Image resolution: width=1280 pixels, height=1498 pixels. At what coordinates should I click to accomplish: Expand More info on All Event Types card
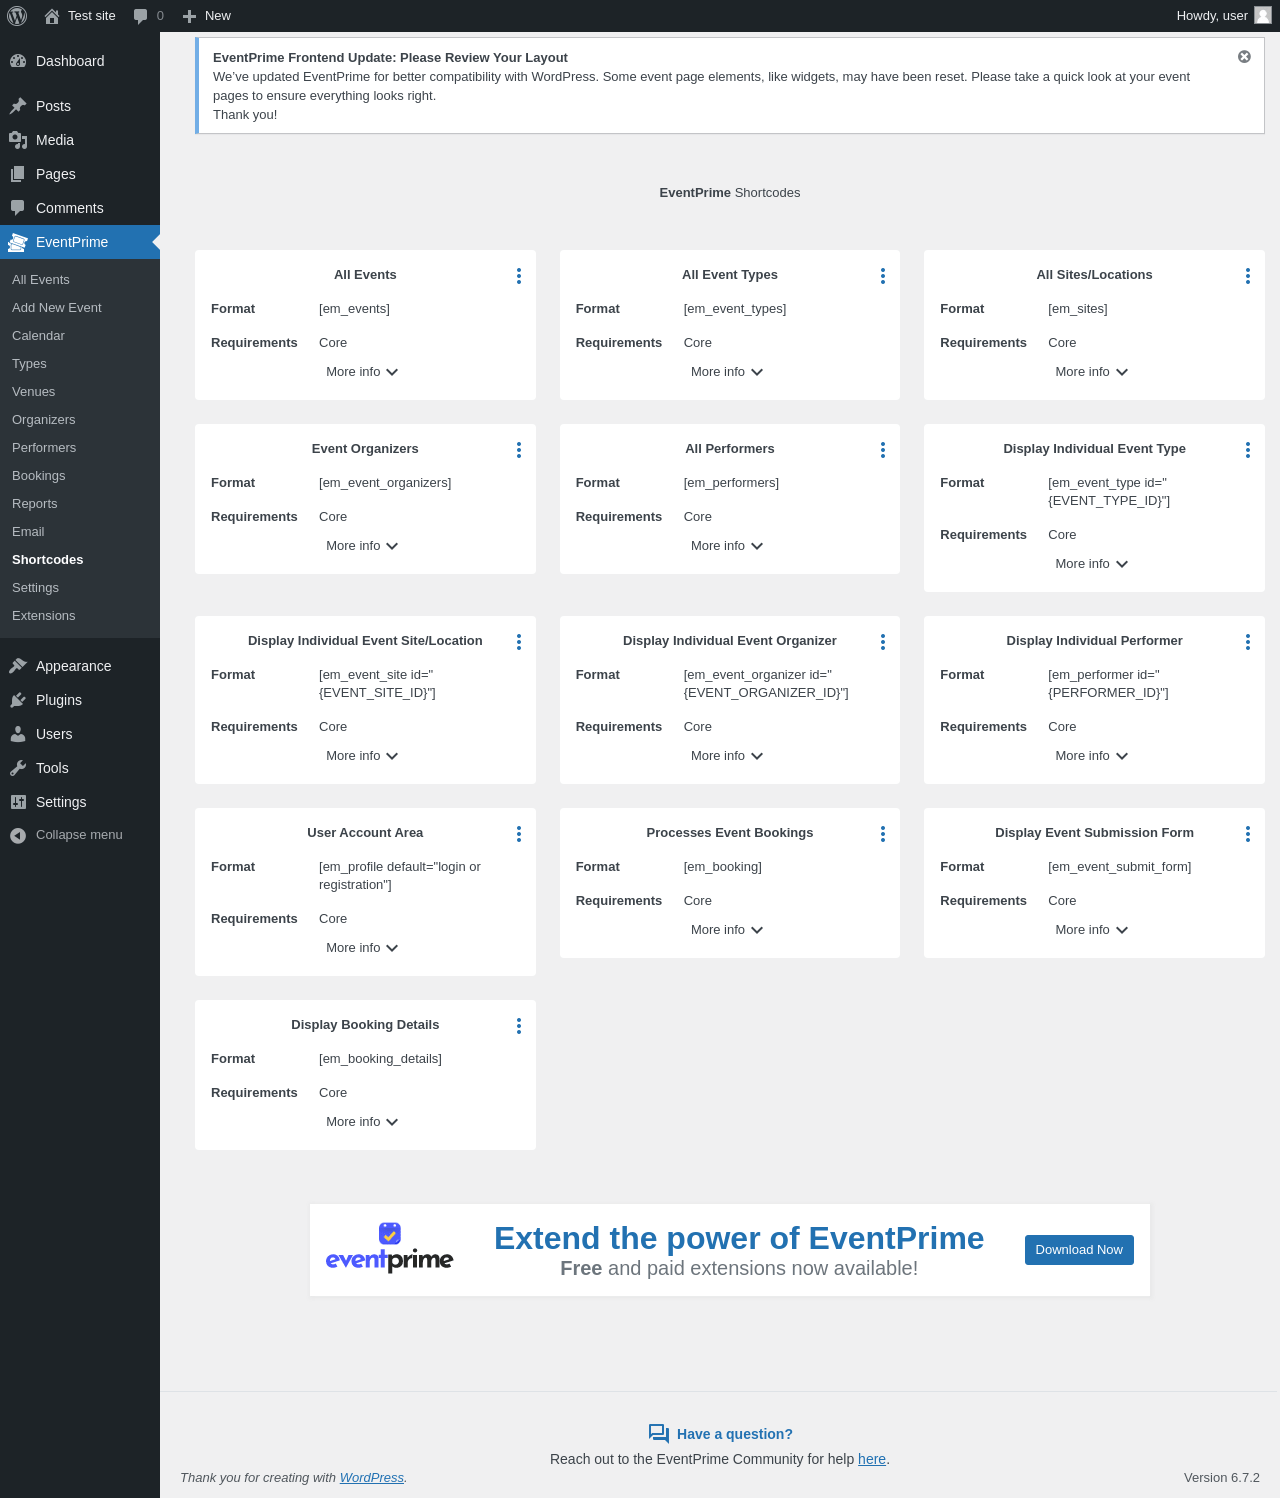pyautogui.click(x=727, y=372)
